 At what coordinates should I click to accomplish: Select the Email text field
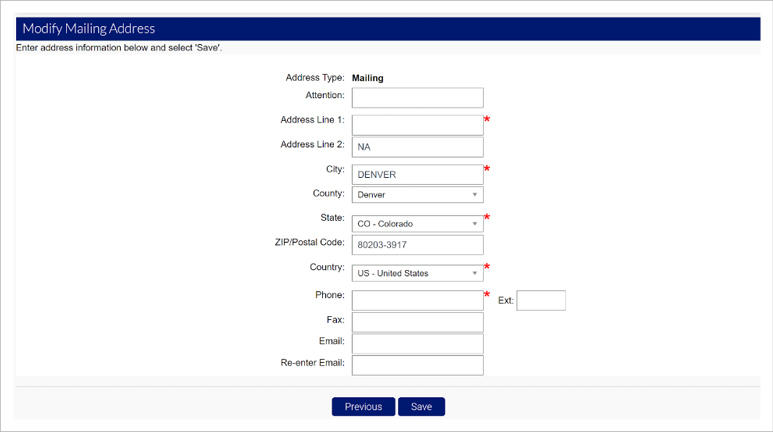(x=417, y=343)
